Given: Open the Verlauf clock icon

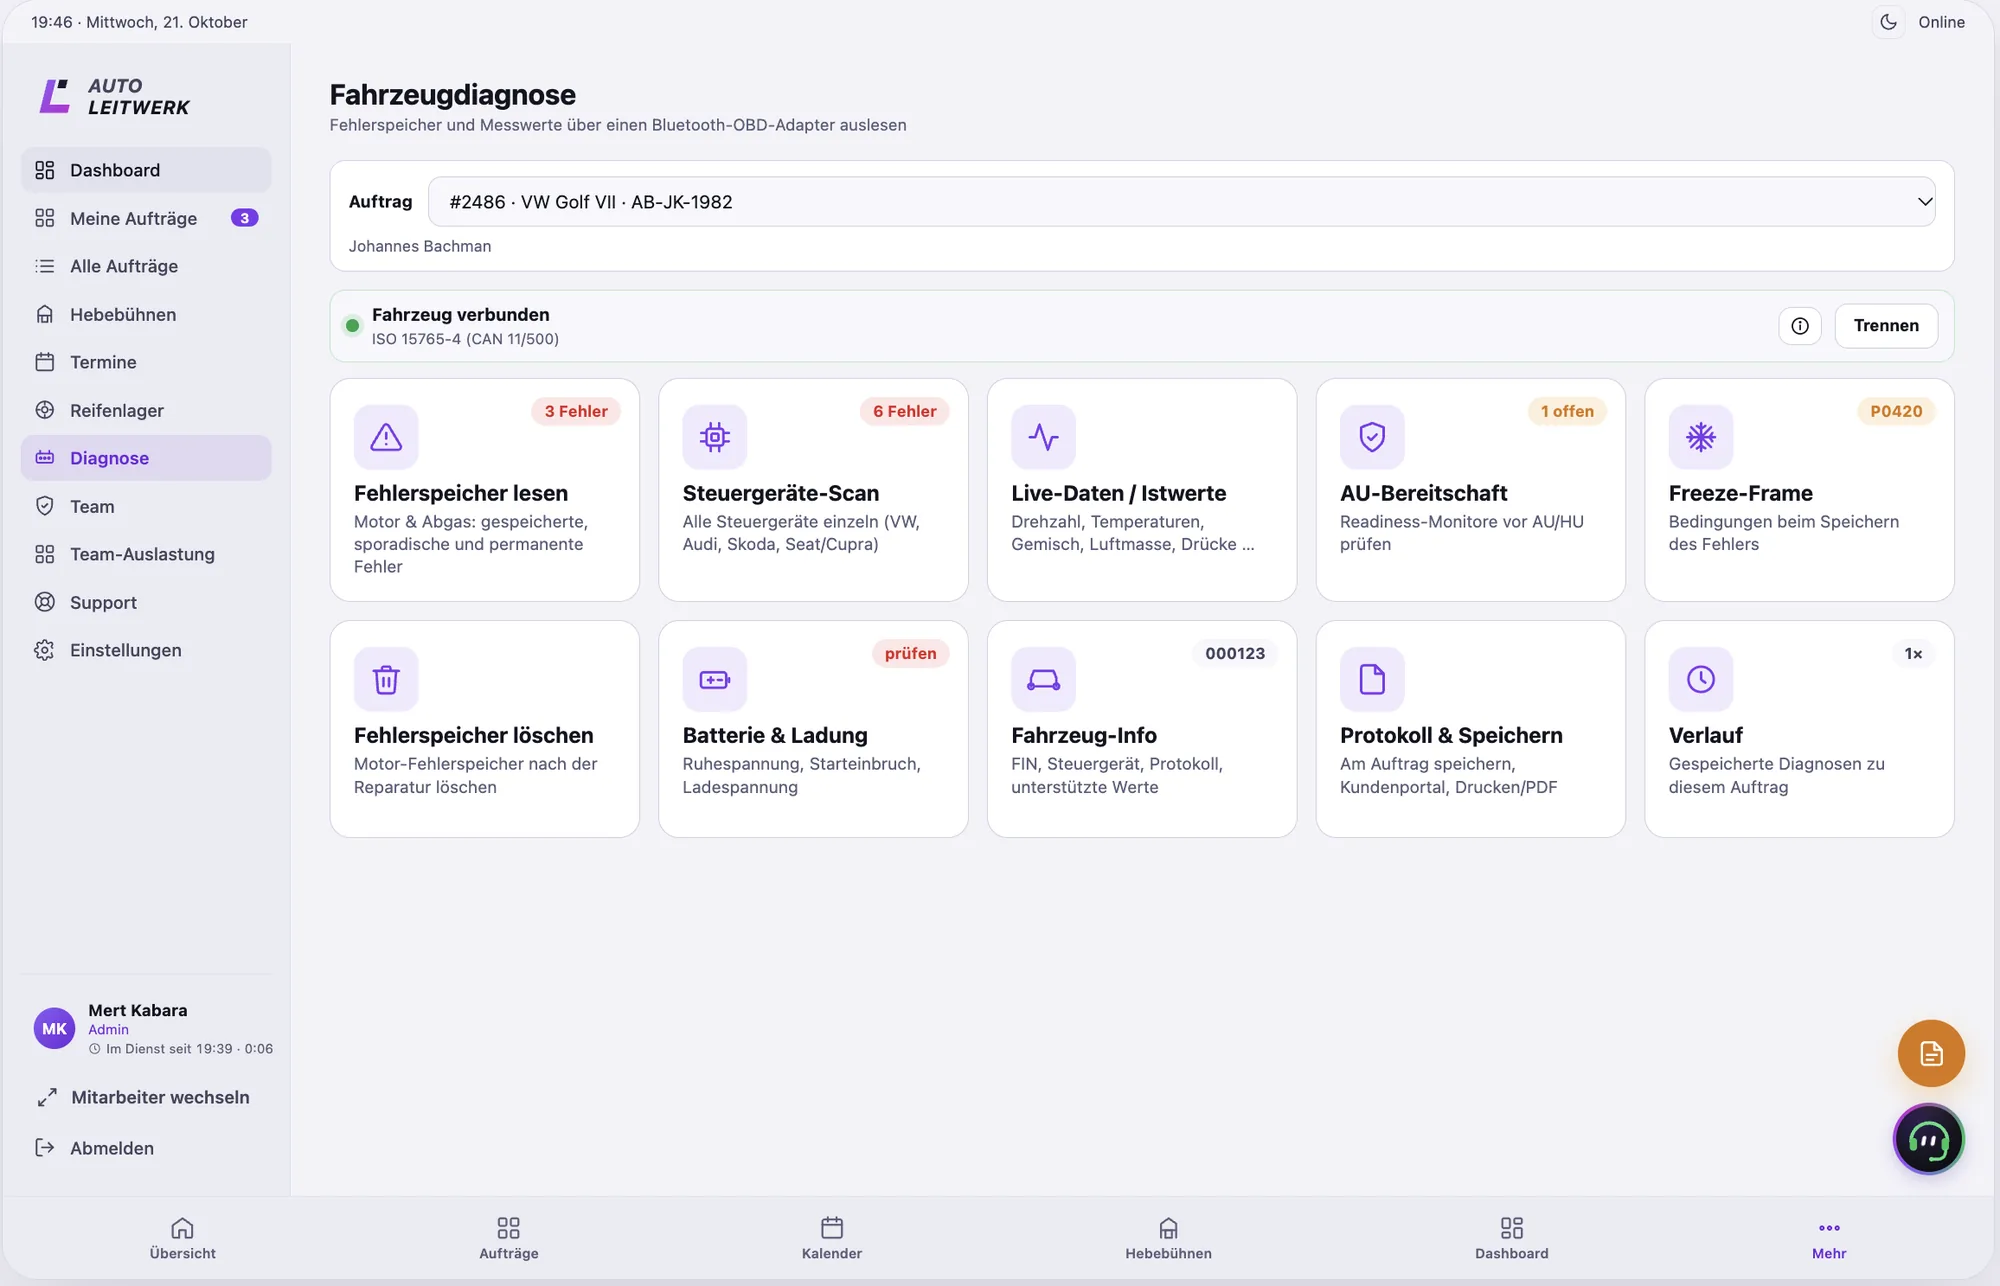Looking at the screenshot, I should (1701, 679).
